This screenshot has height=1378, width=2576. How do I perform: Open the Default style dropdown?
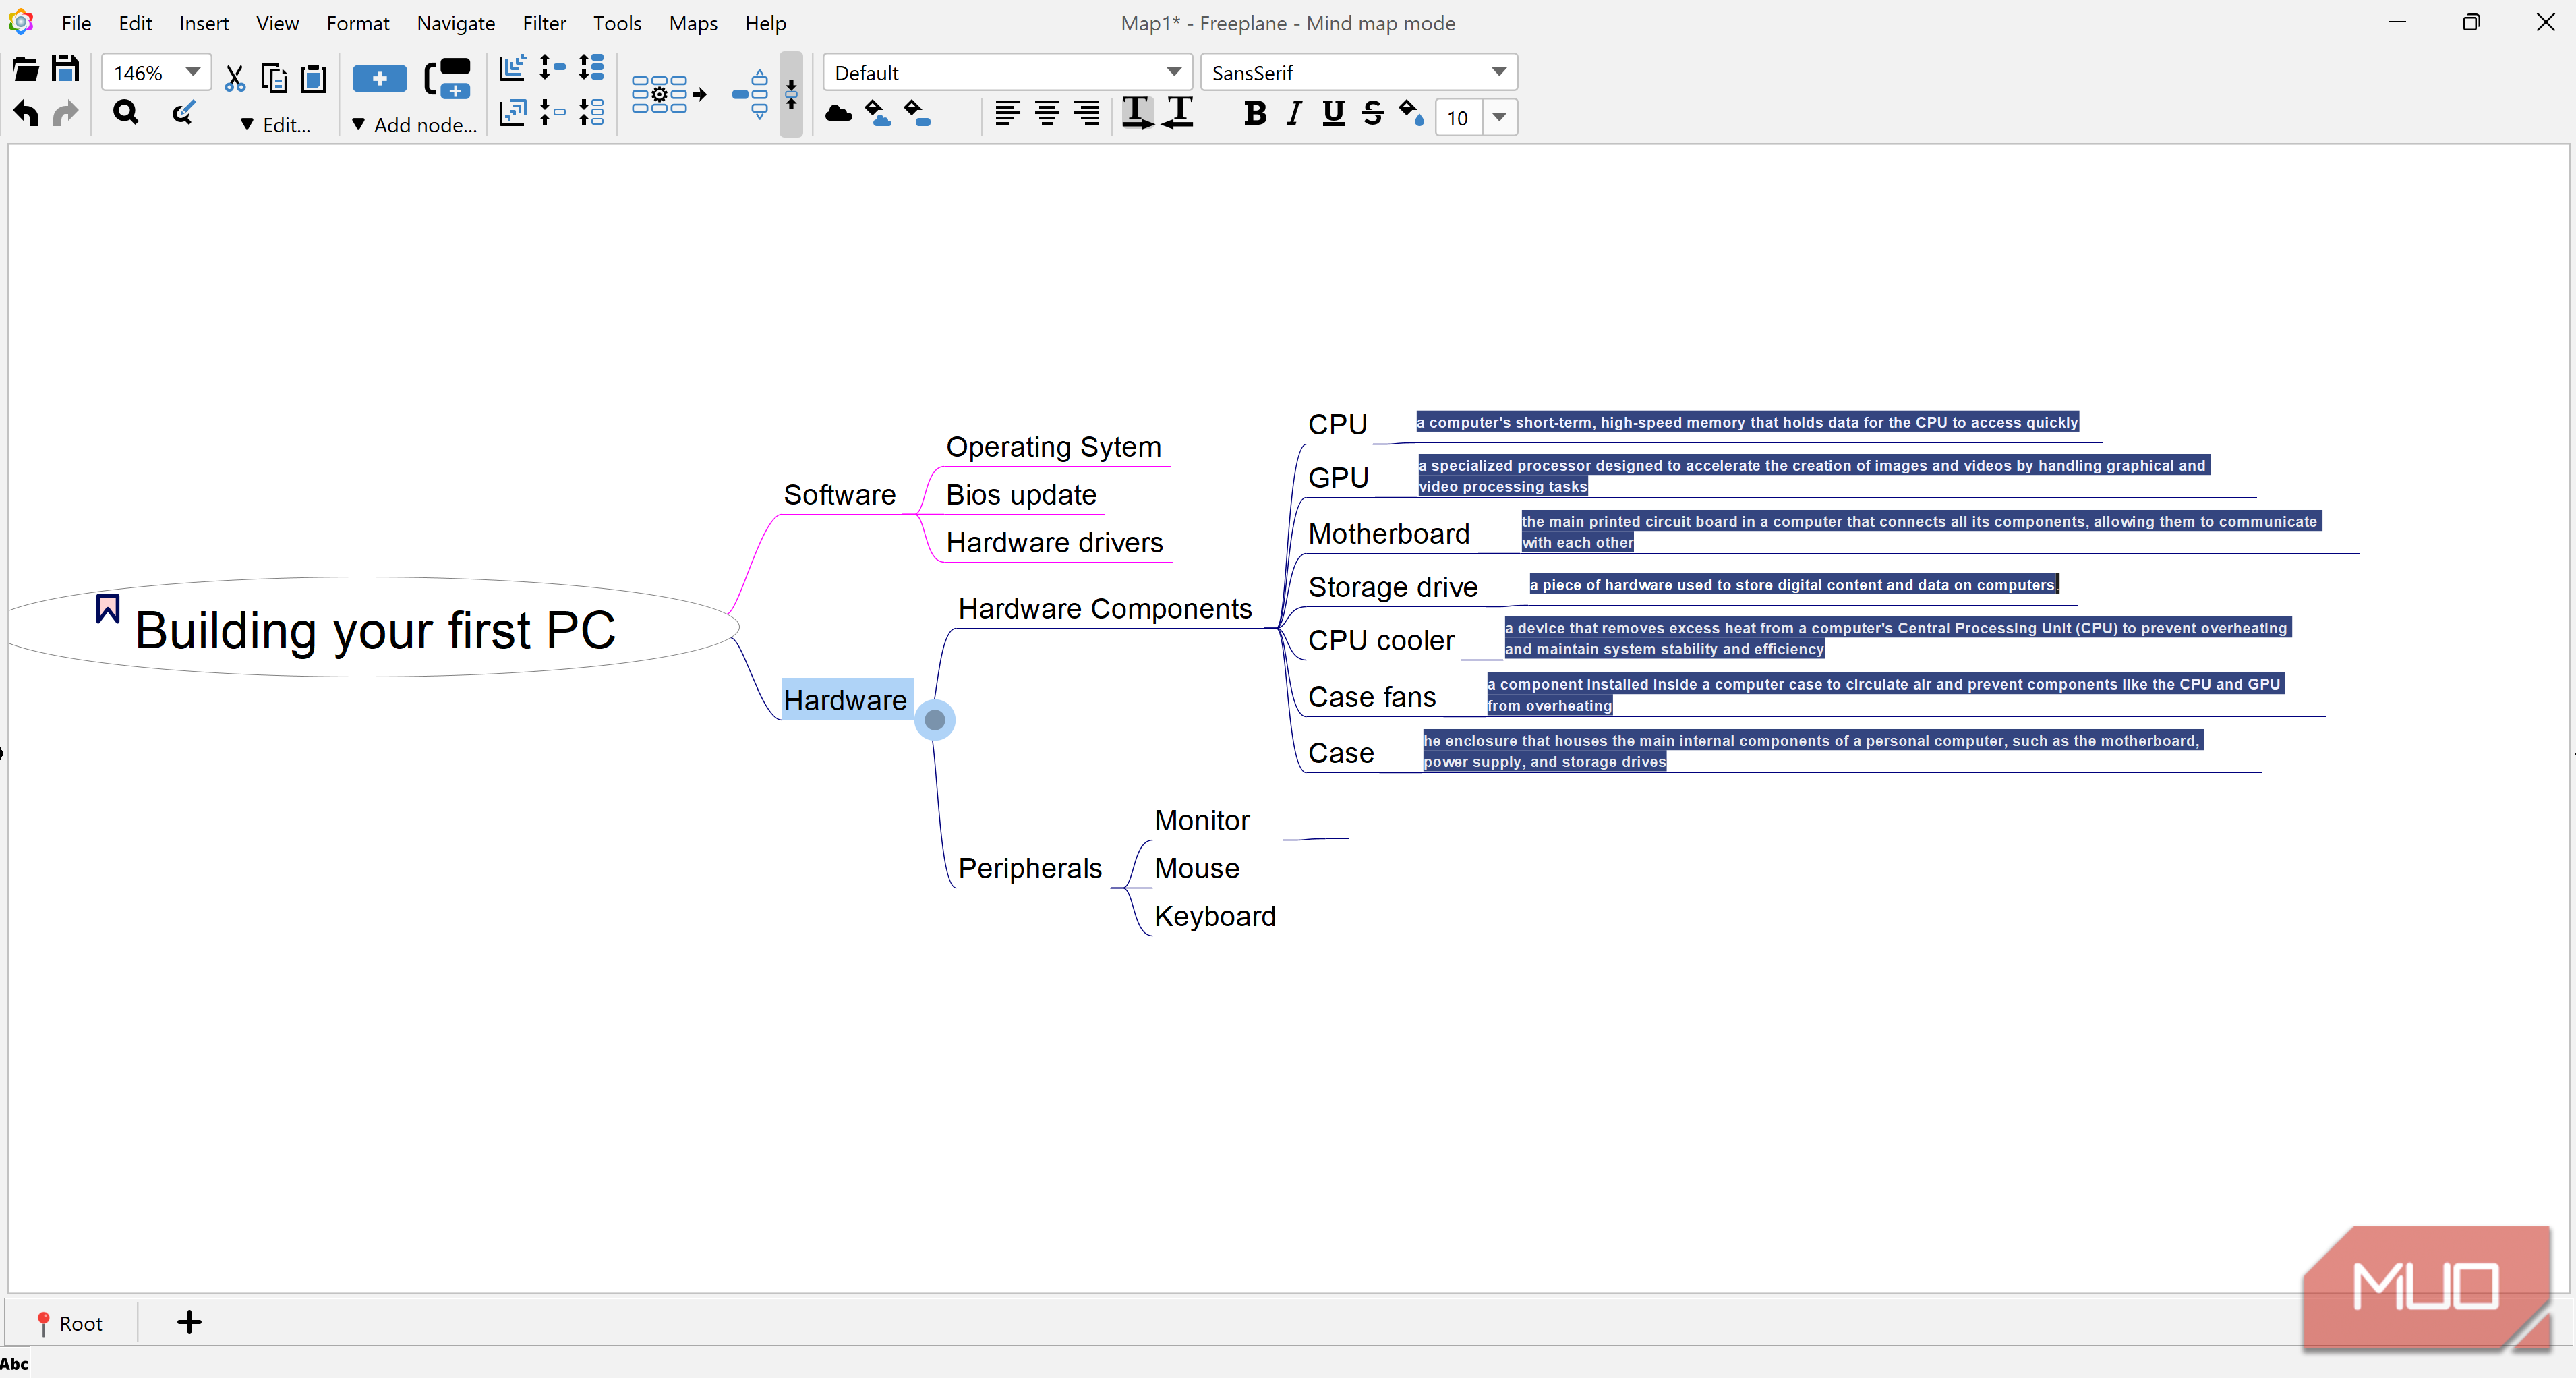click(x=1174, y=72)
